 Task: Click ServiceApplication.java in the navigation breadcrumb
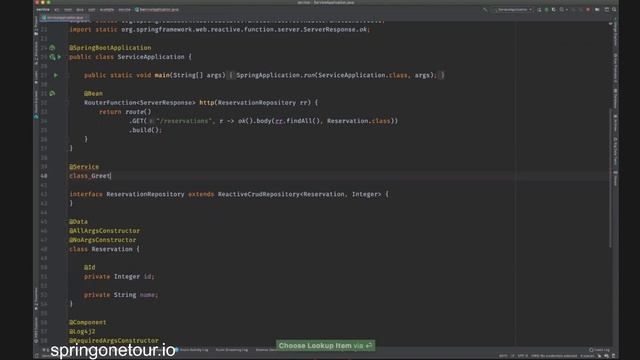pos(157,9)
